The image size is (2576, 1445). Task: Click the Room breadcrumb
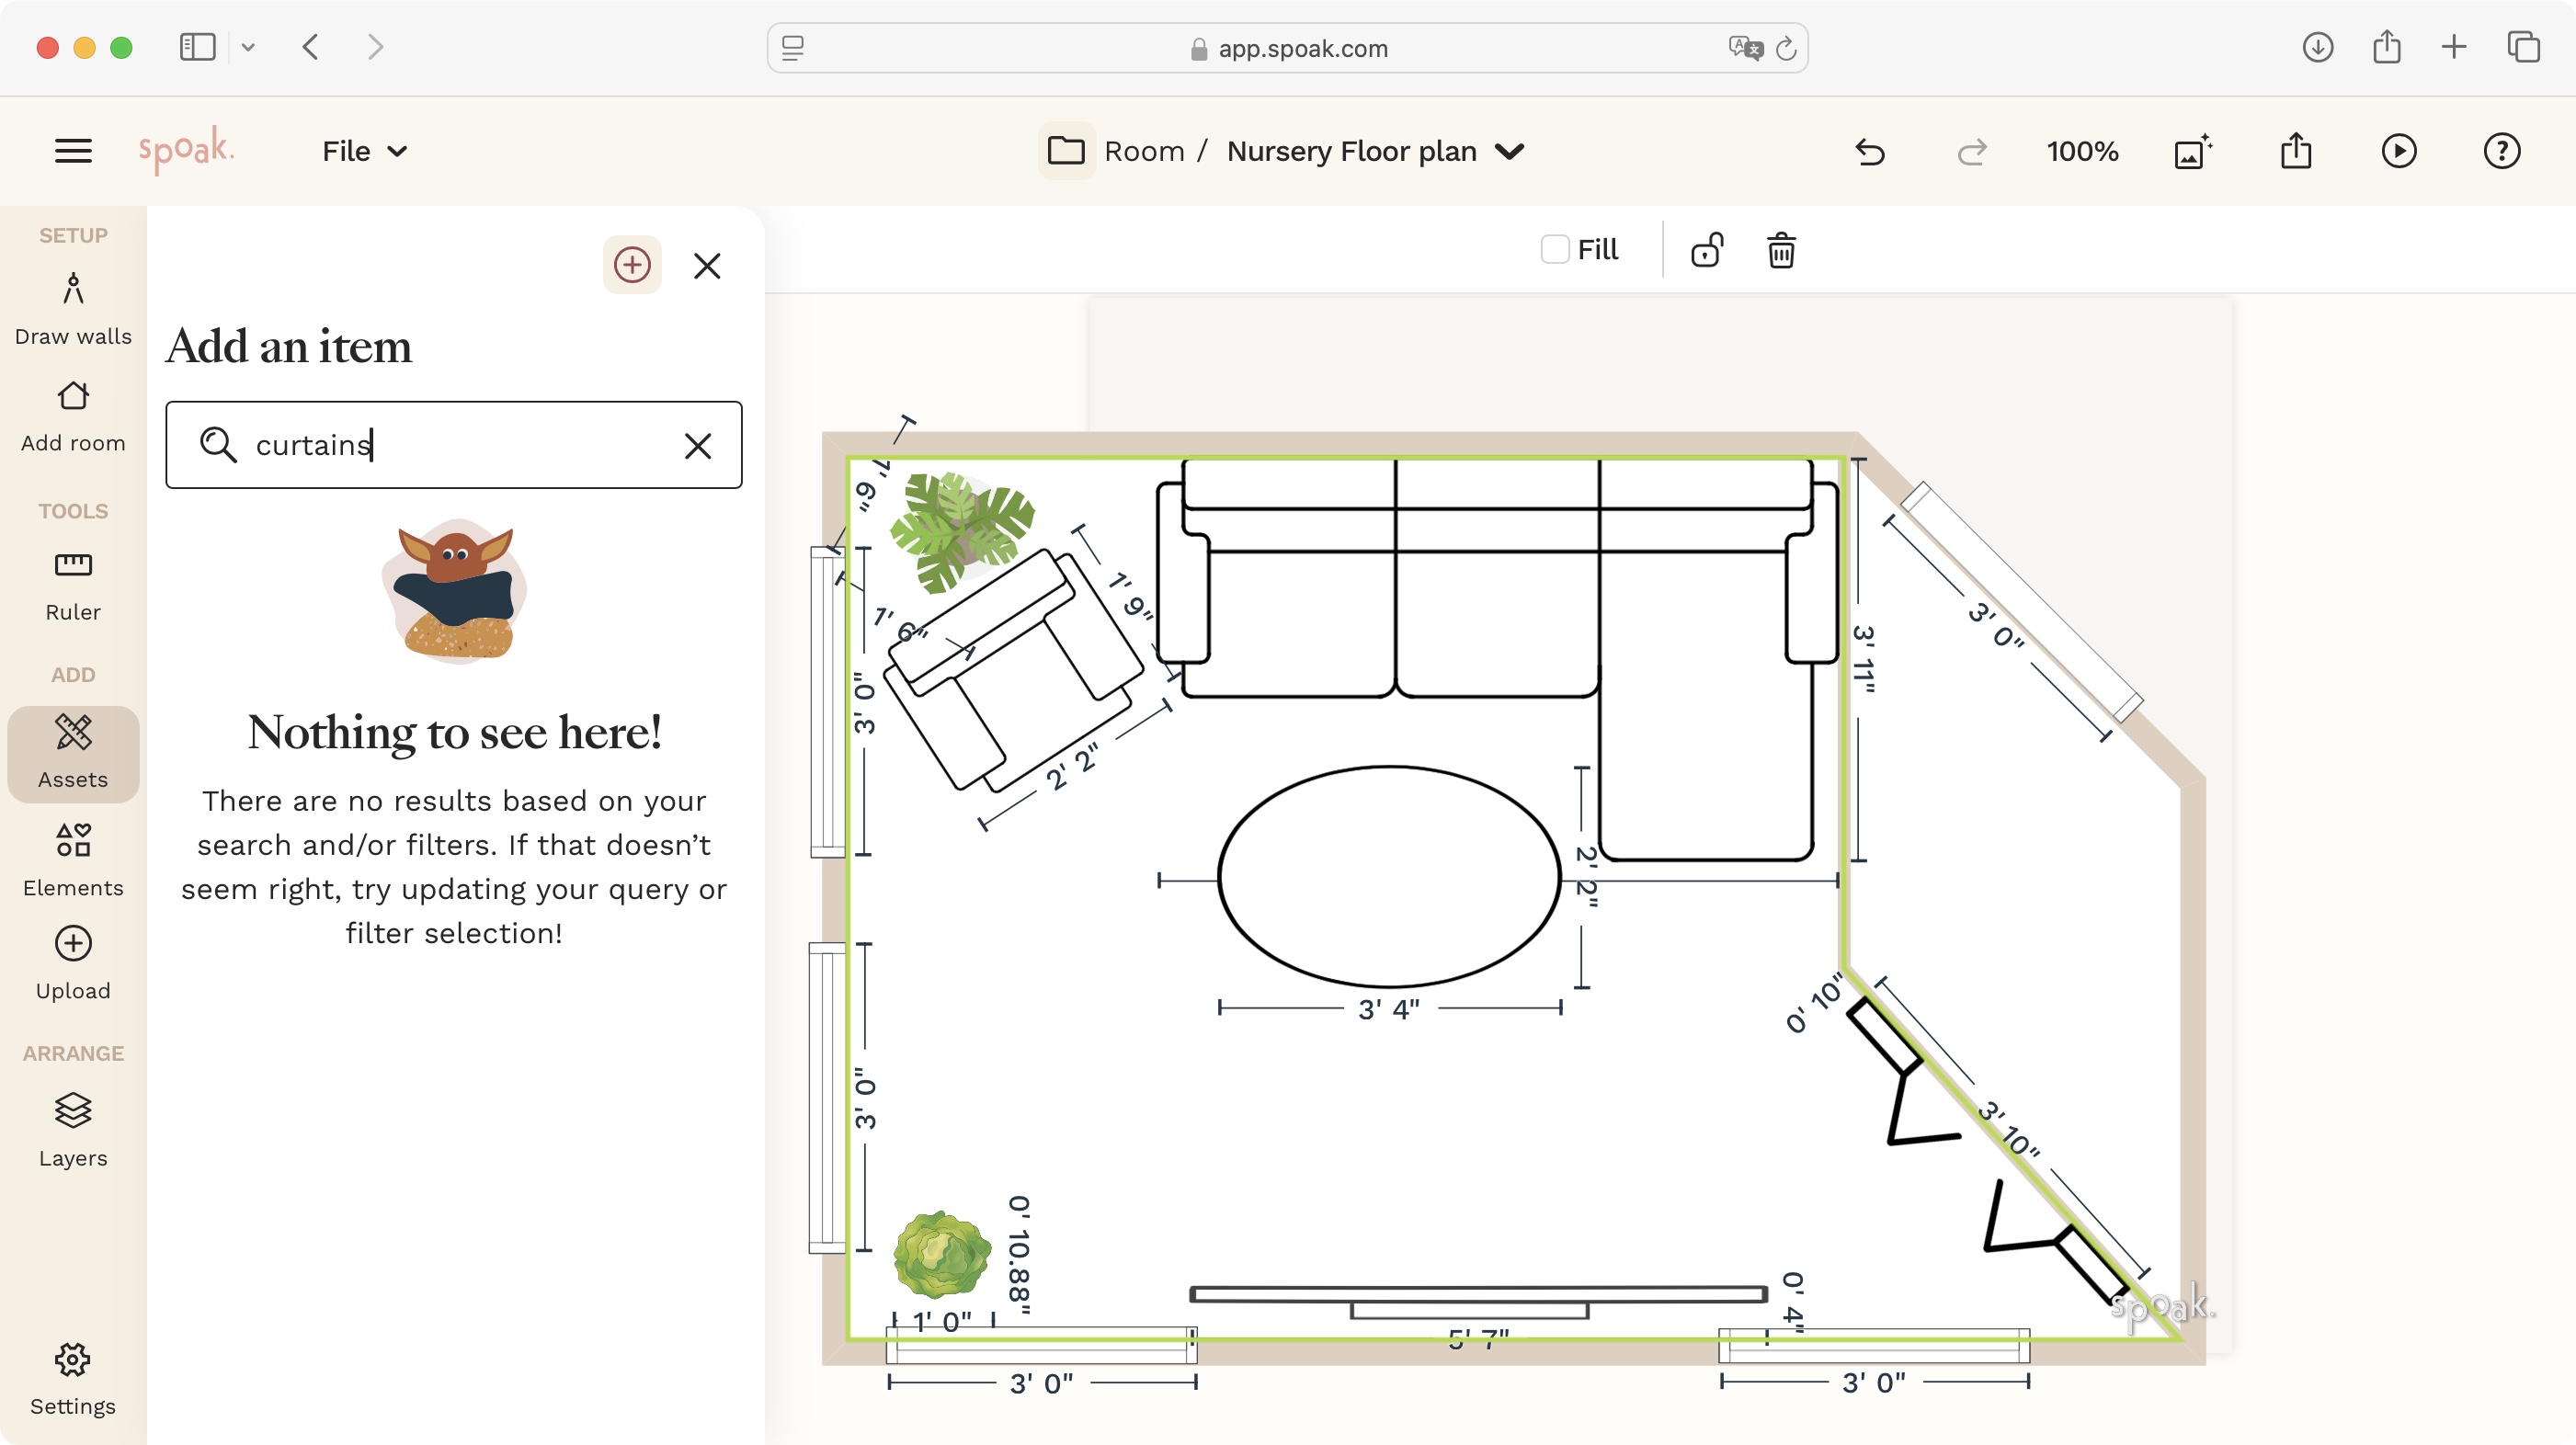[1145, 151]
